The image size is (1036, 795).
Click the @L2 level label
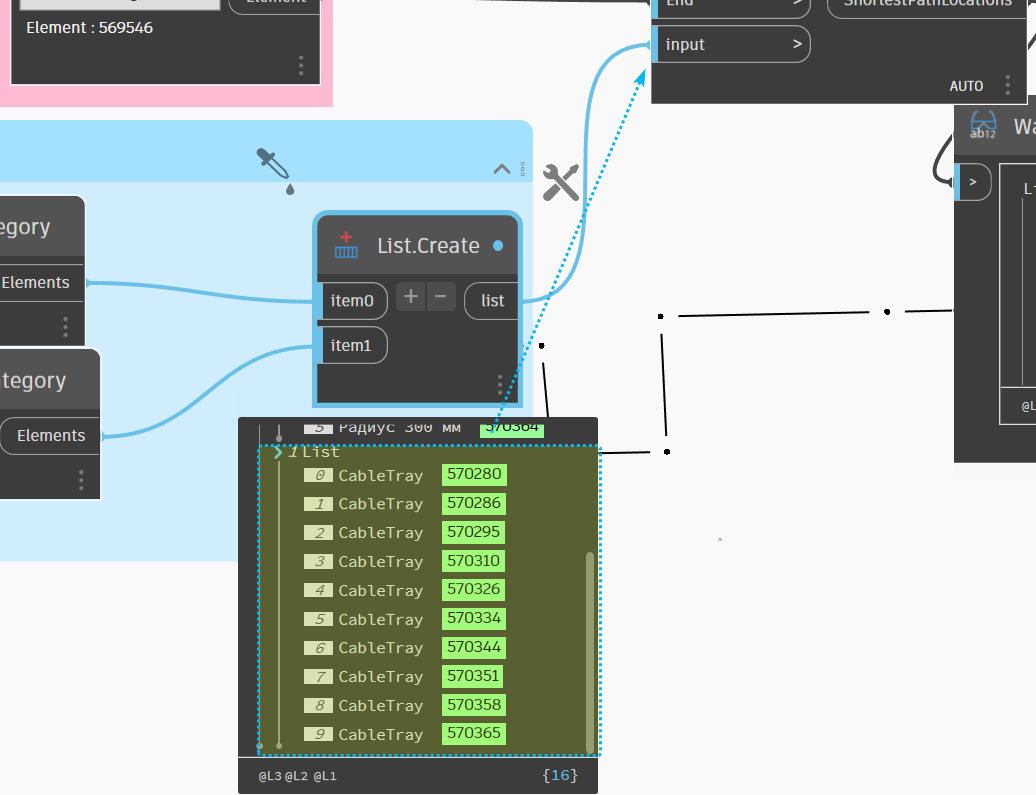(x=296, y=775)
